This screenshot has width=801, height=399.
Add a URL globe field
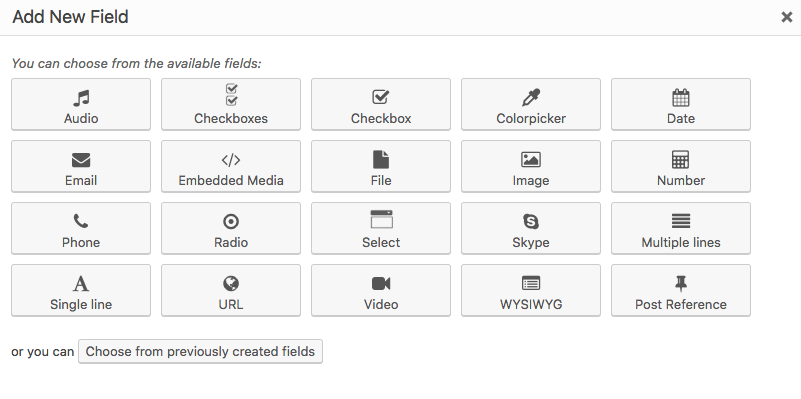coord(231,290)
